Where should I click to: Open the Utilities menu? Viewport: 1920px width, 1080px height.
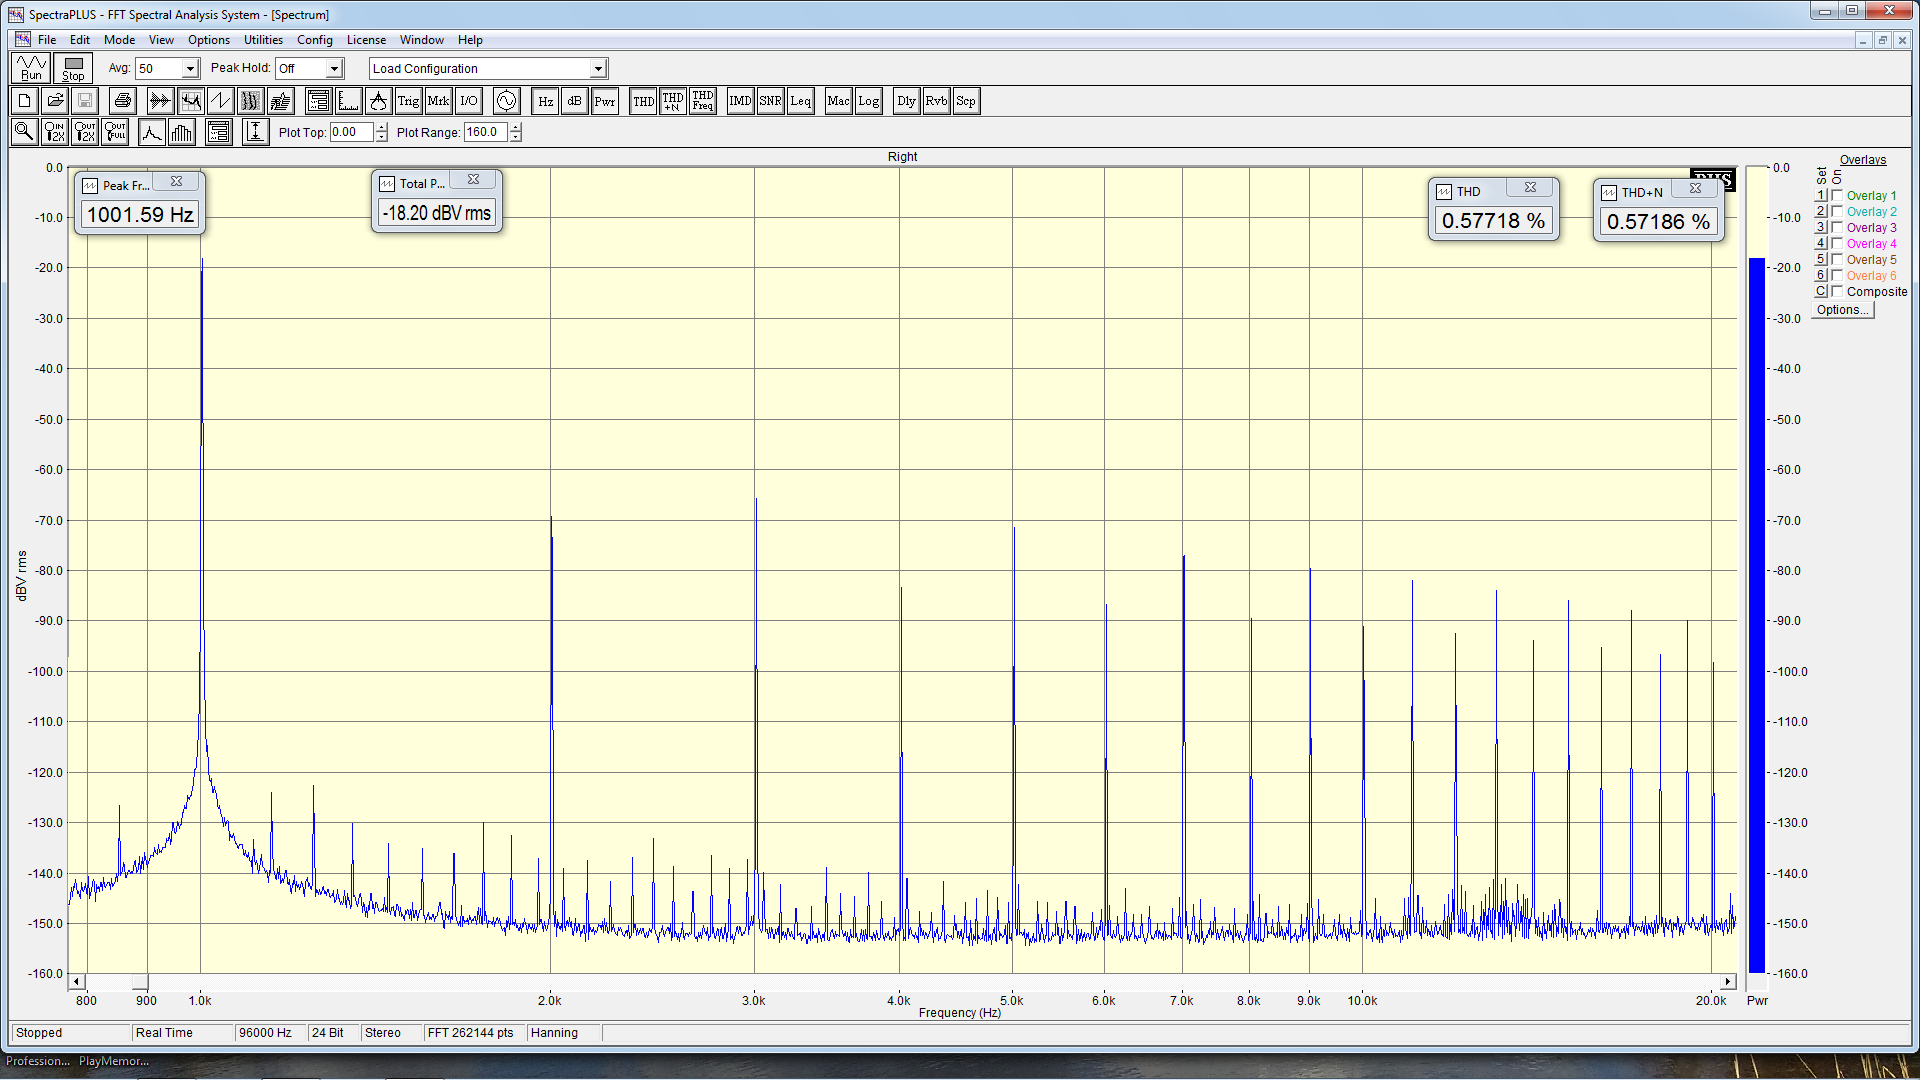click(x=263, y=40)
